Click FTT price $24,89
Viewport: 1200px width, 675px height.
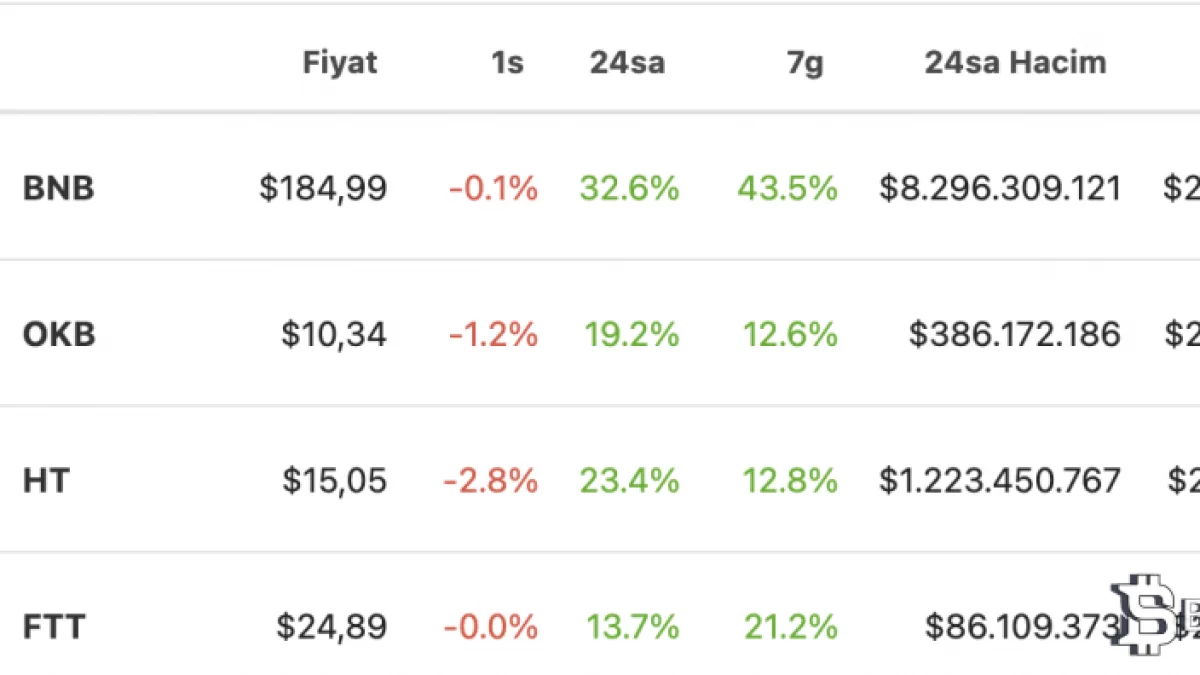pyautogui.click(x=332, y=628)
